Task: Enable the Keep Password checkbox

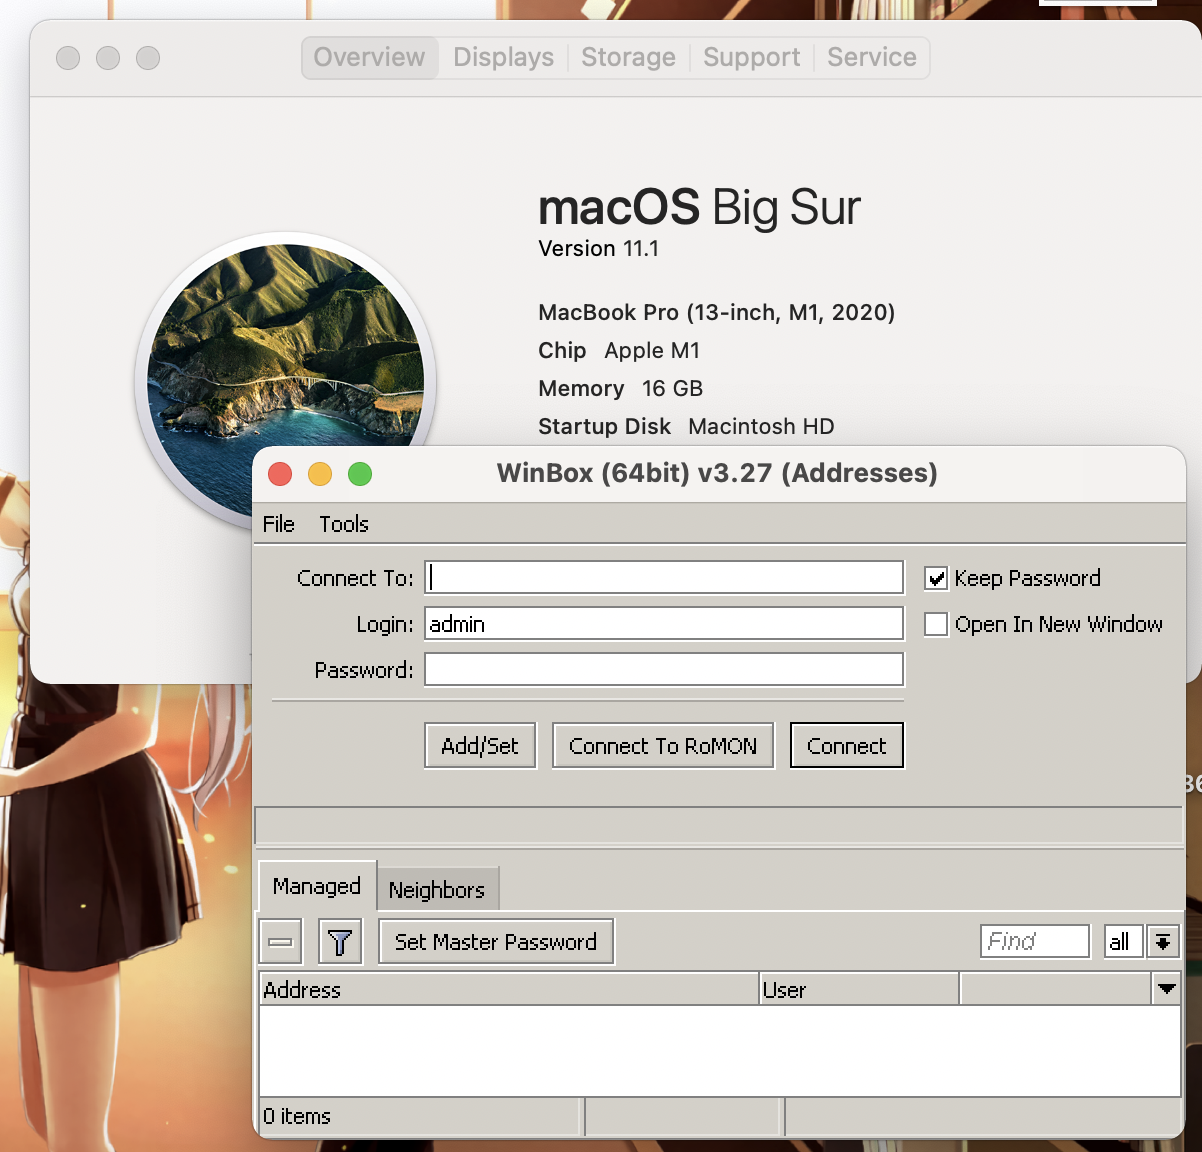Action: click(x=936, y=578)
